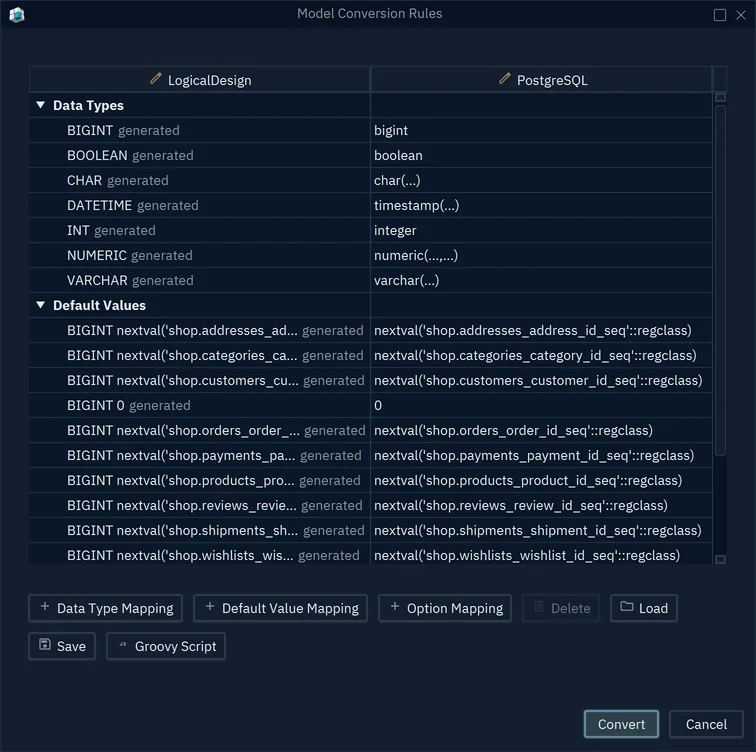Collapse the Default Values section
The height and width of the screenshot is (752, 756).
pyautogui.click(x=40, y=305)
